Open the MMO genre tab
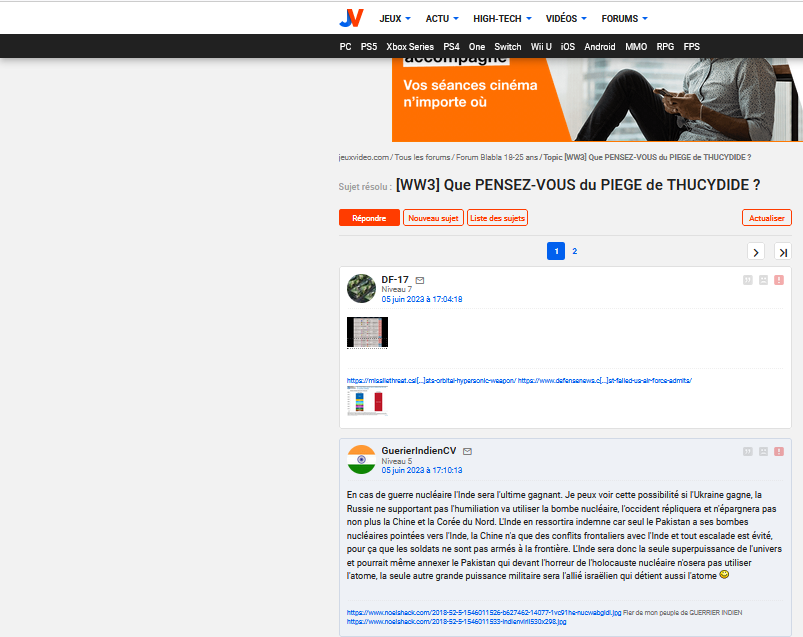Image resolution: width=803 pixels, height=637 pixels. (x=636, y=47)
